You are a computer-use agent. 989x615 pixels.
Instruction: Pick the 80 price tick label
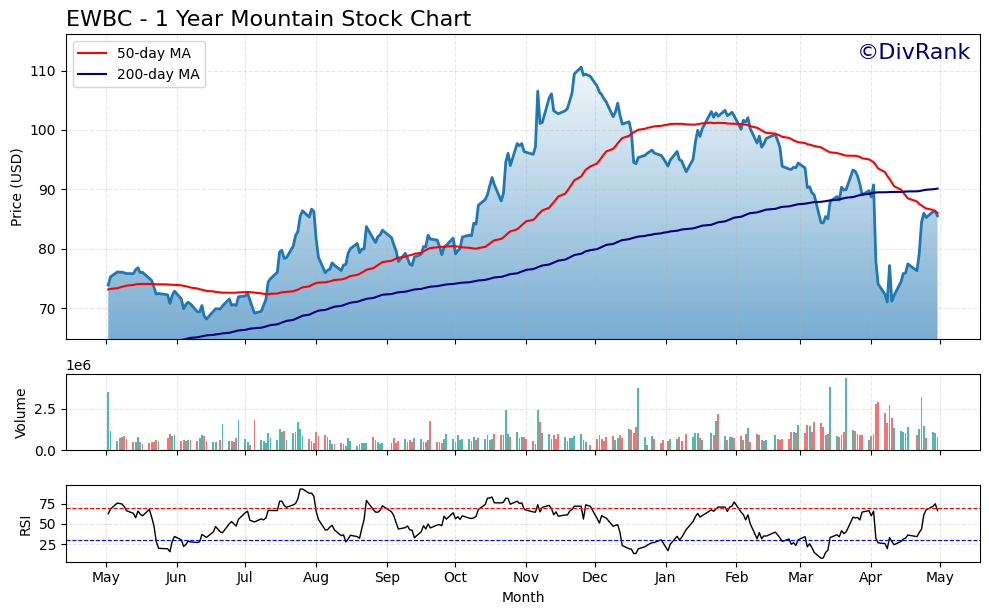[x=47, y=249]
